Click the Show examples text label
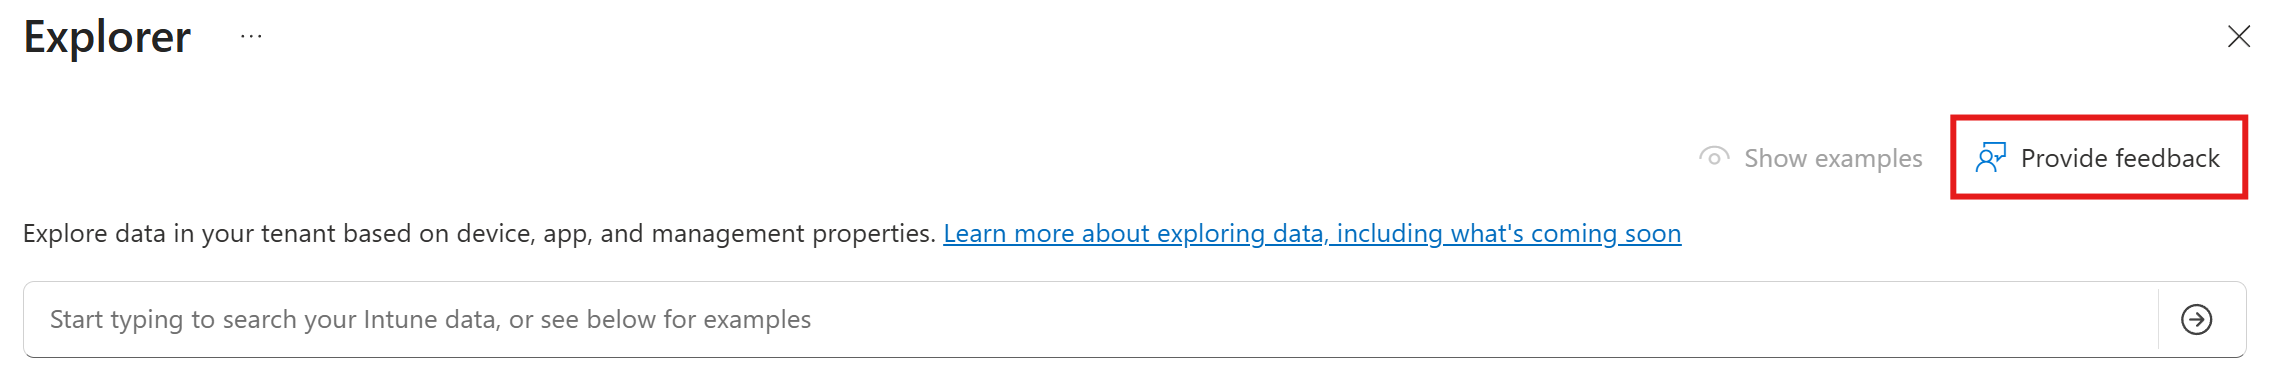This screenshot has width=2275, height=373. 1833,158
